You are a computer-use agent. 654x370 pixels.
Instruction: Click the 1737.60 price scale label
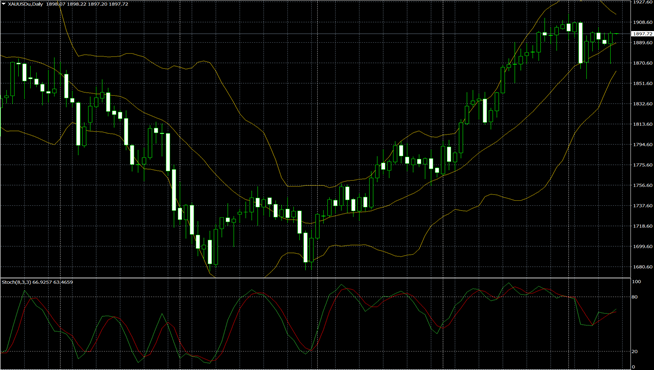click(x=642, y=206)
